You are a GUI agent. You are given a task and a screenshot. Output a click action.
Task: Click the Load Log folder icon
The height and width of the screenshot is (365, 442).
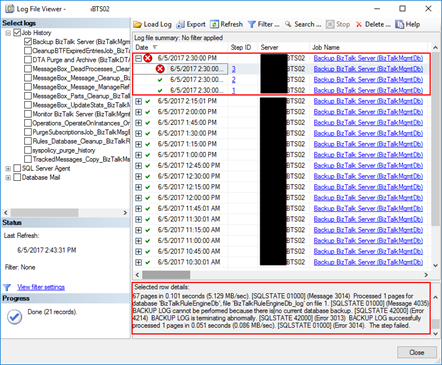[x=137, y=24]
